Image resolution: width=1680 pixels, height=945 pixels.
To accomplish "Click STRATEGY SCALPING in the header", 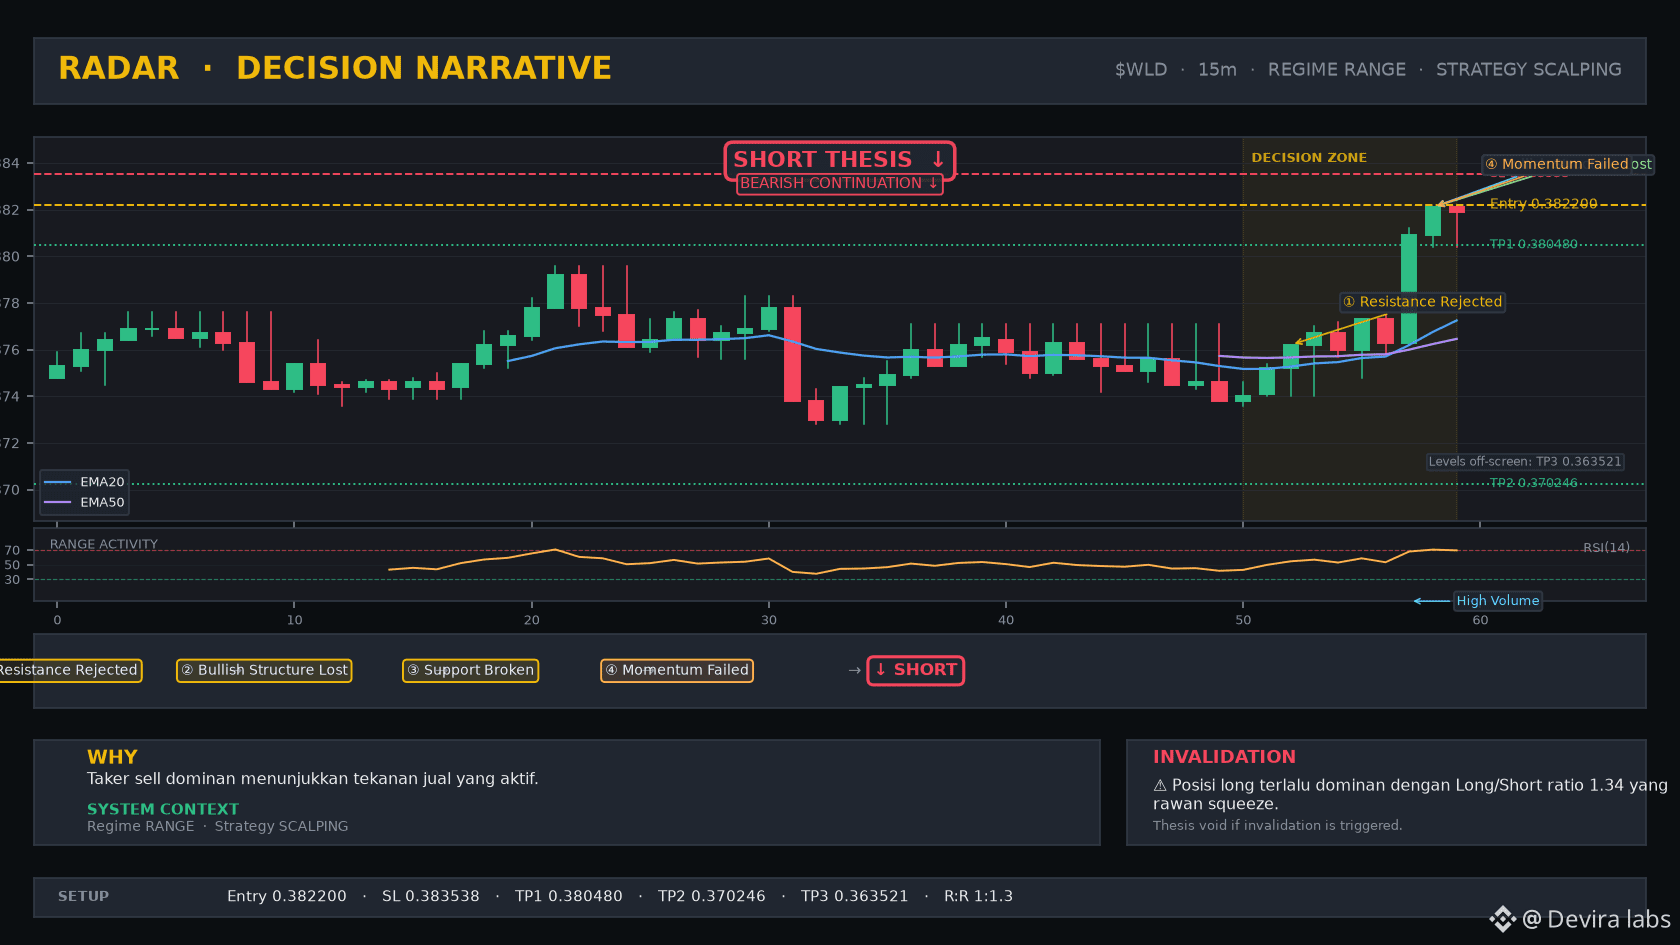I will 1529,69.
